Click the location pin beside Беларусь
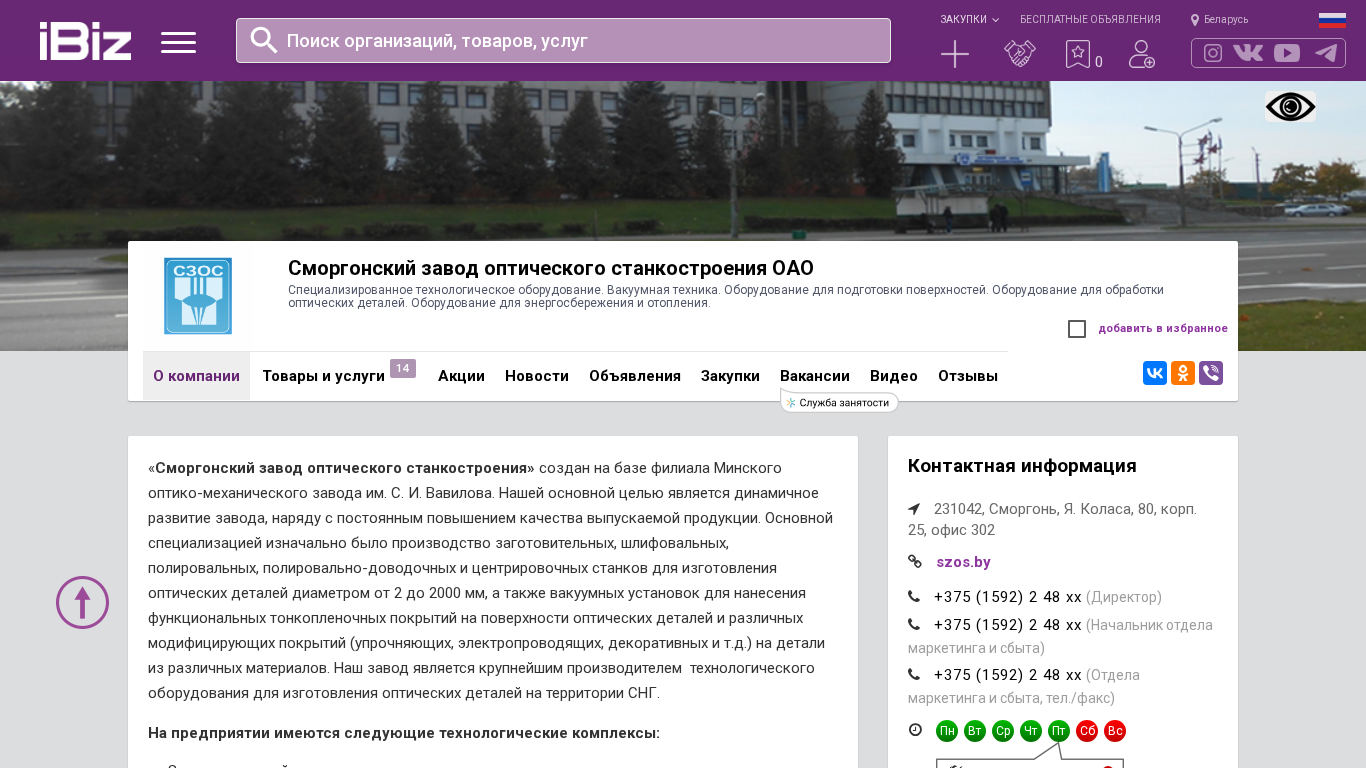The image size is (1366, 768). tap(1195, 20)
